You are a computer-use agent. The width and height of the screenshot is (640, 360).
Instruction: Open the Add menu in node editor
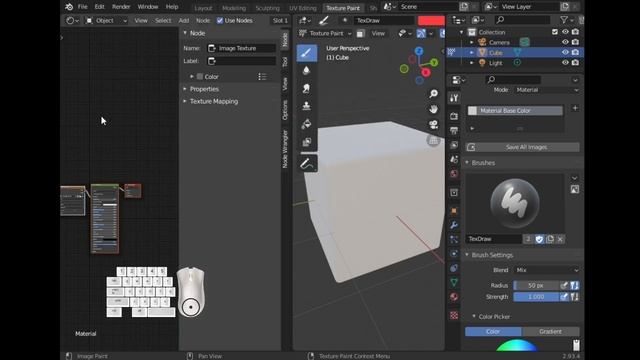click(x=184, y=20)
